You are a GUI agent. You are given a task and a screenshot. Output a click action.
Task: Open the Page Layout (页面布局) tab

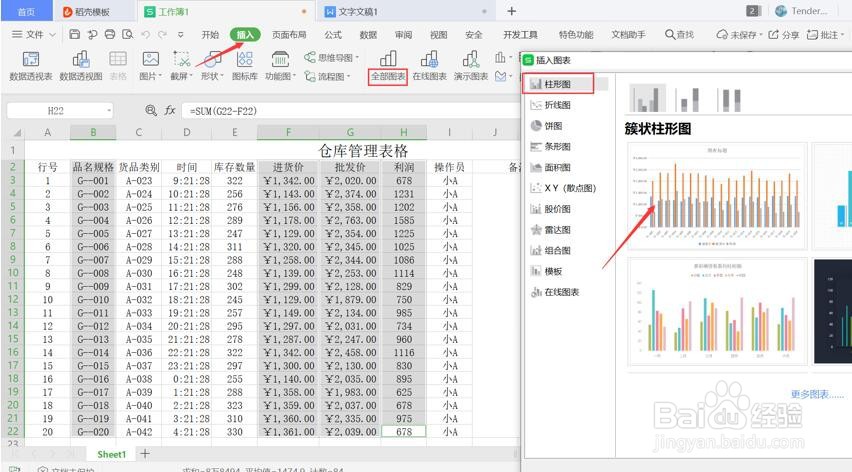289,35
